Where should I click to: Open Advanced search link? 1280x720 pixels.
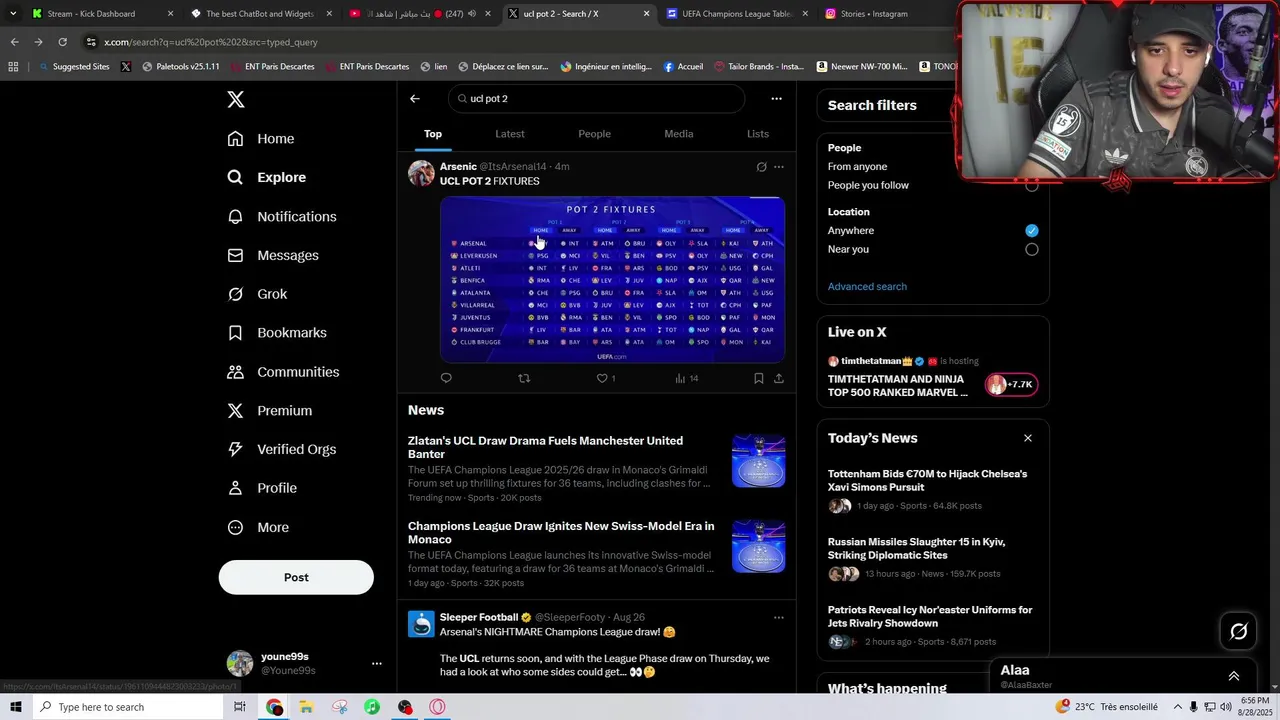click(x=867, y=286)
